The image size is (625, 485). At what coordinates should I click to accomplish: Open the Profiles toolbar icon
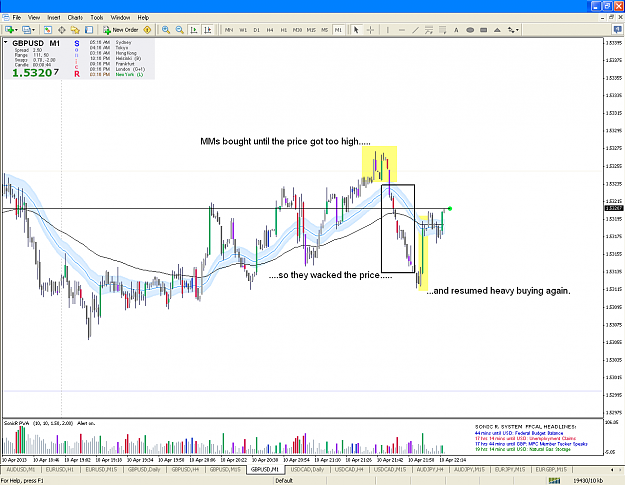[26, 30]
